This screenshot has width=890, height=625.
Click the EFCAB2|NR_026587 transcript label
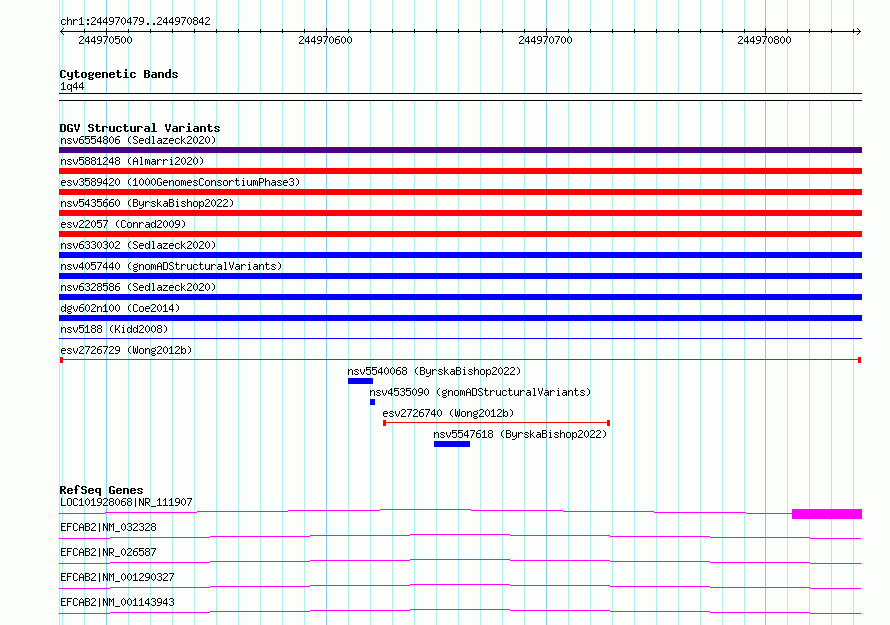108,552
